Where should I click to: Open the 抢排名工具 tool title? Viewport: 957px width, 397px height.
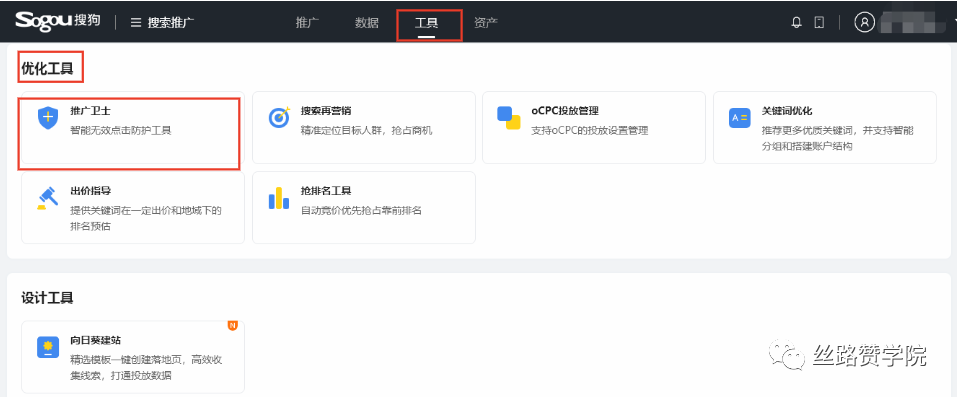pos(326,191)
